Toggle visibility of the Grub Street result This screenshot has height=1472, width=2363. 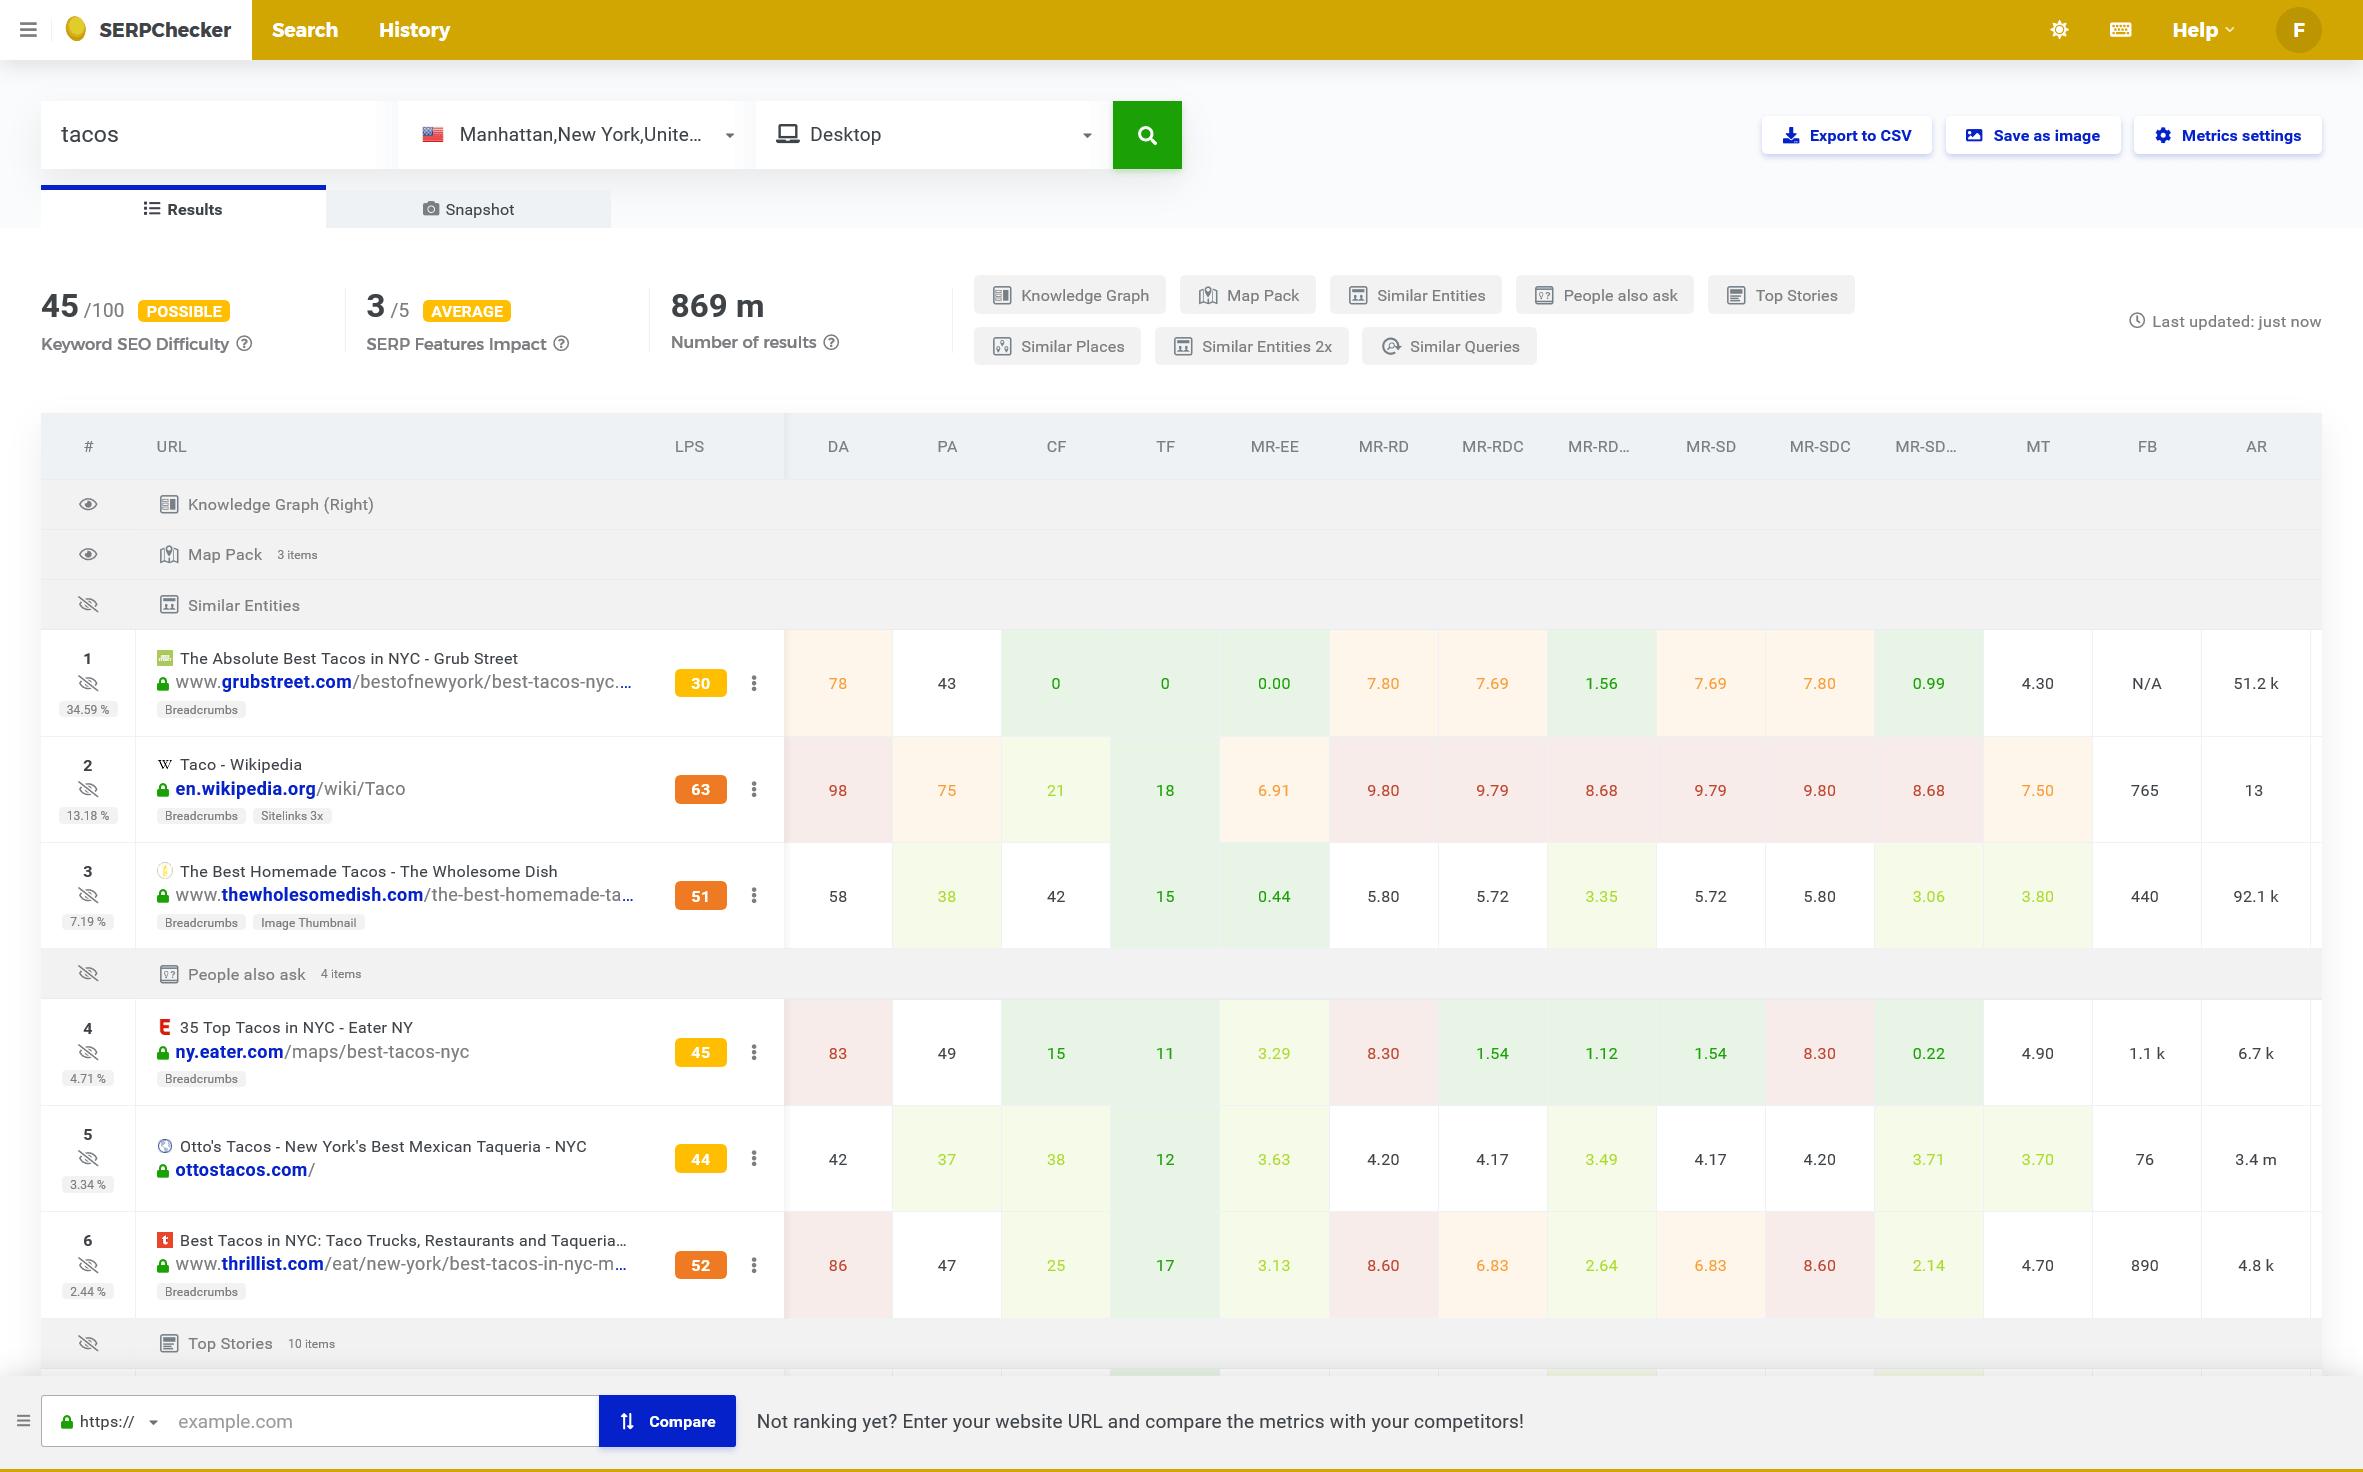click(x=88, y=682)
